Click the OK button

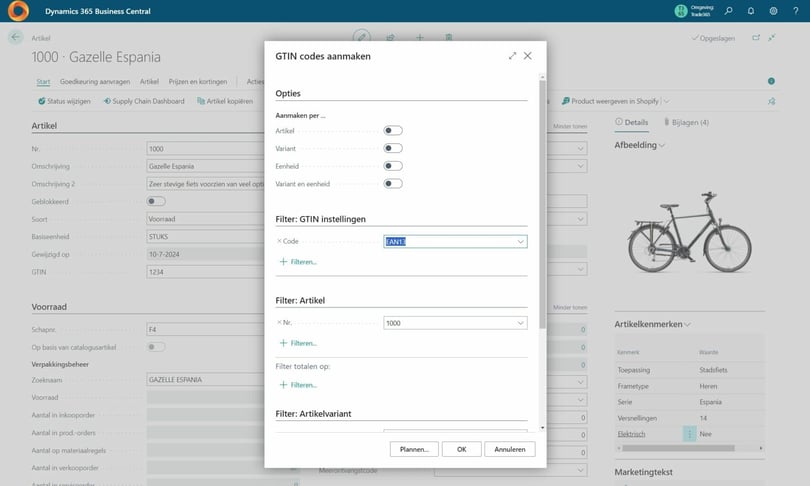point(462,449)
